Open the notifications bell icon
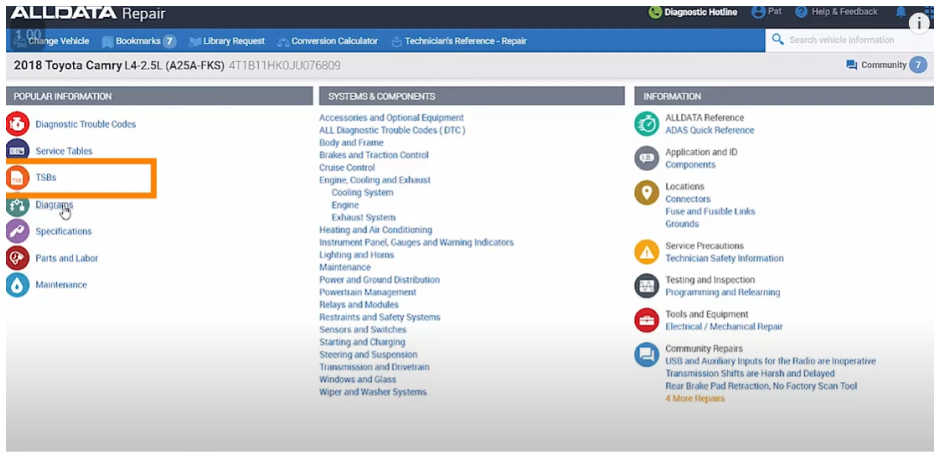The height and width of the screenshot is (458, 940). (x=900, y=12)
